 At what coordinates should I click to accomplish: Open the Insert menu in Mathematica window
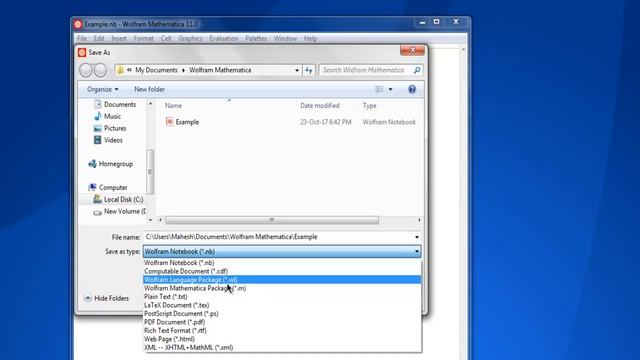(x=119, y=38)
